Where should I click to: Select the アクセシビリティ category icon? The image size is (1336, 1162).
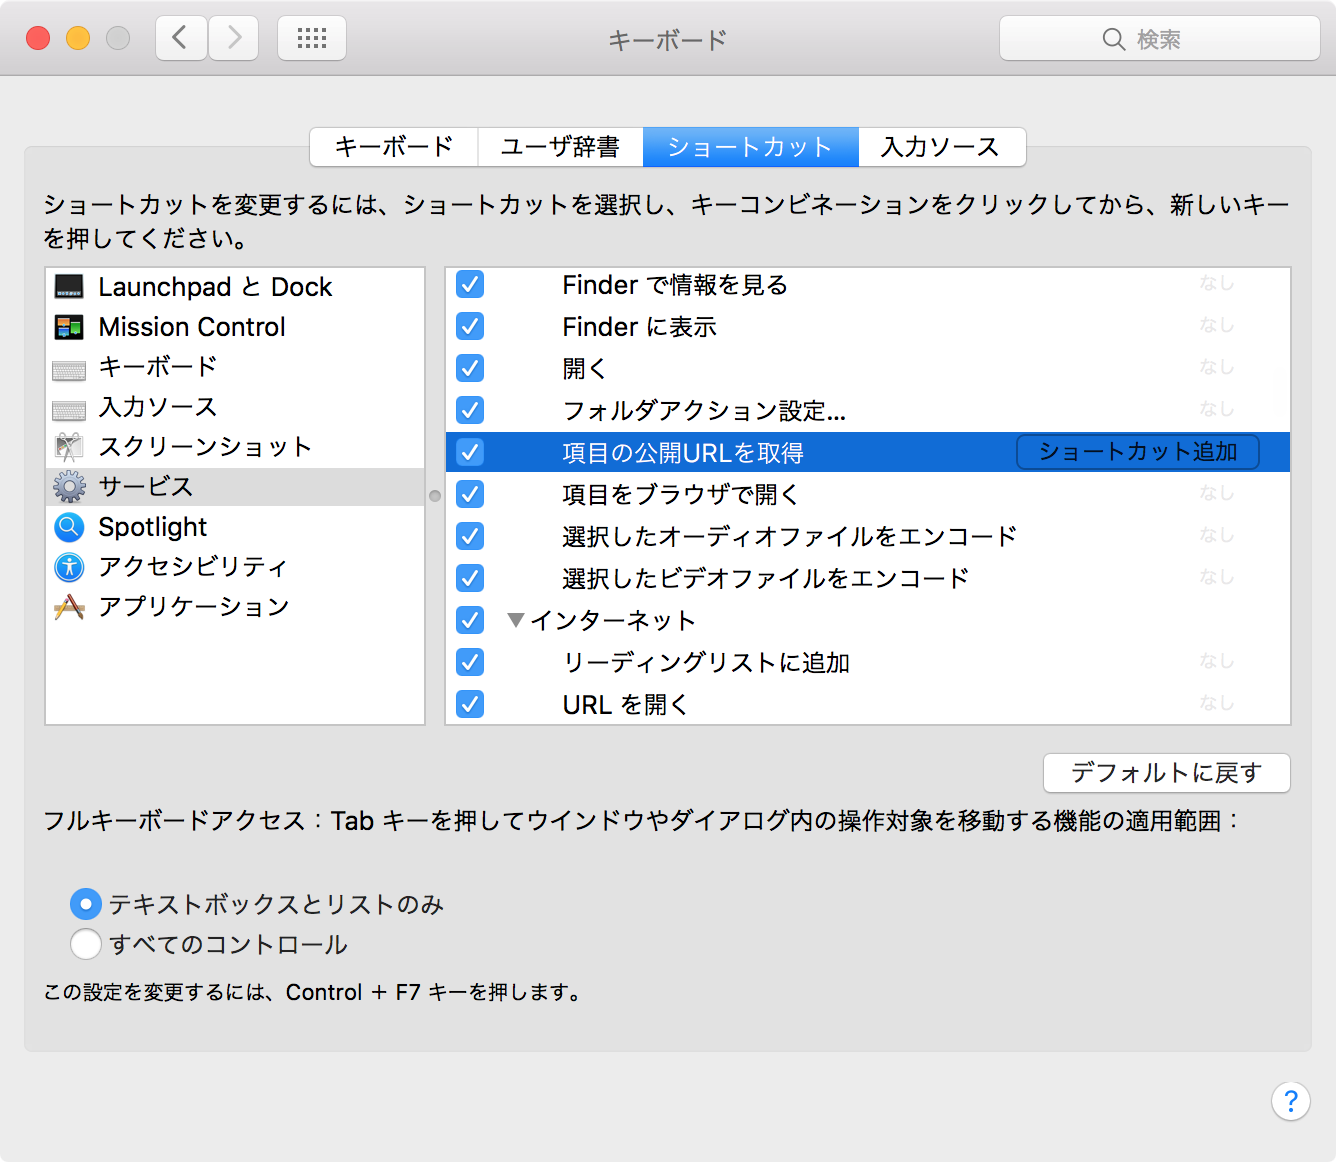point(68,567)
